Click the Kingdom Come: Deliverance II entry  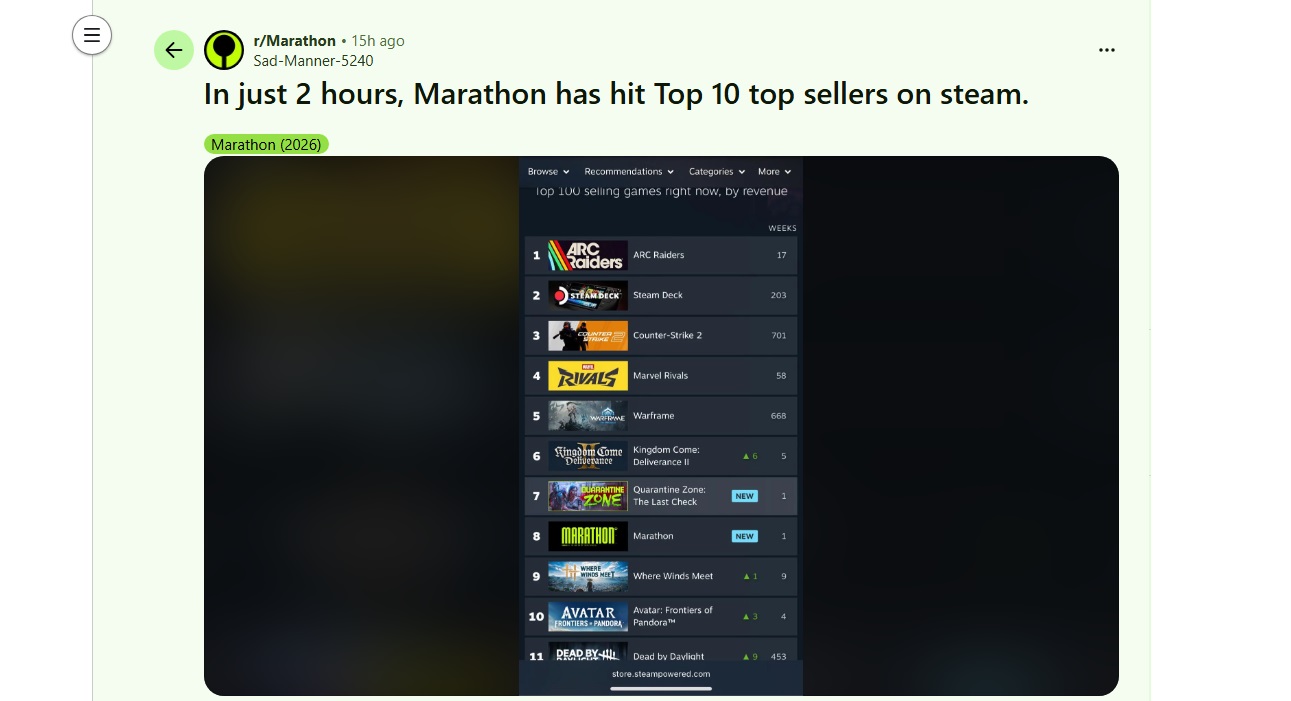(x=661, y=456)
